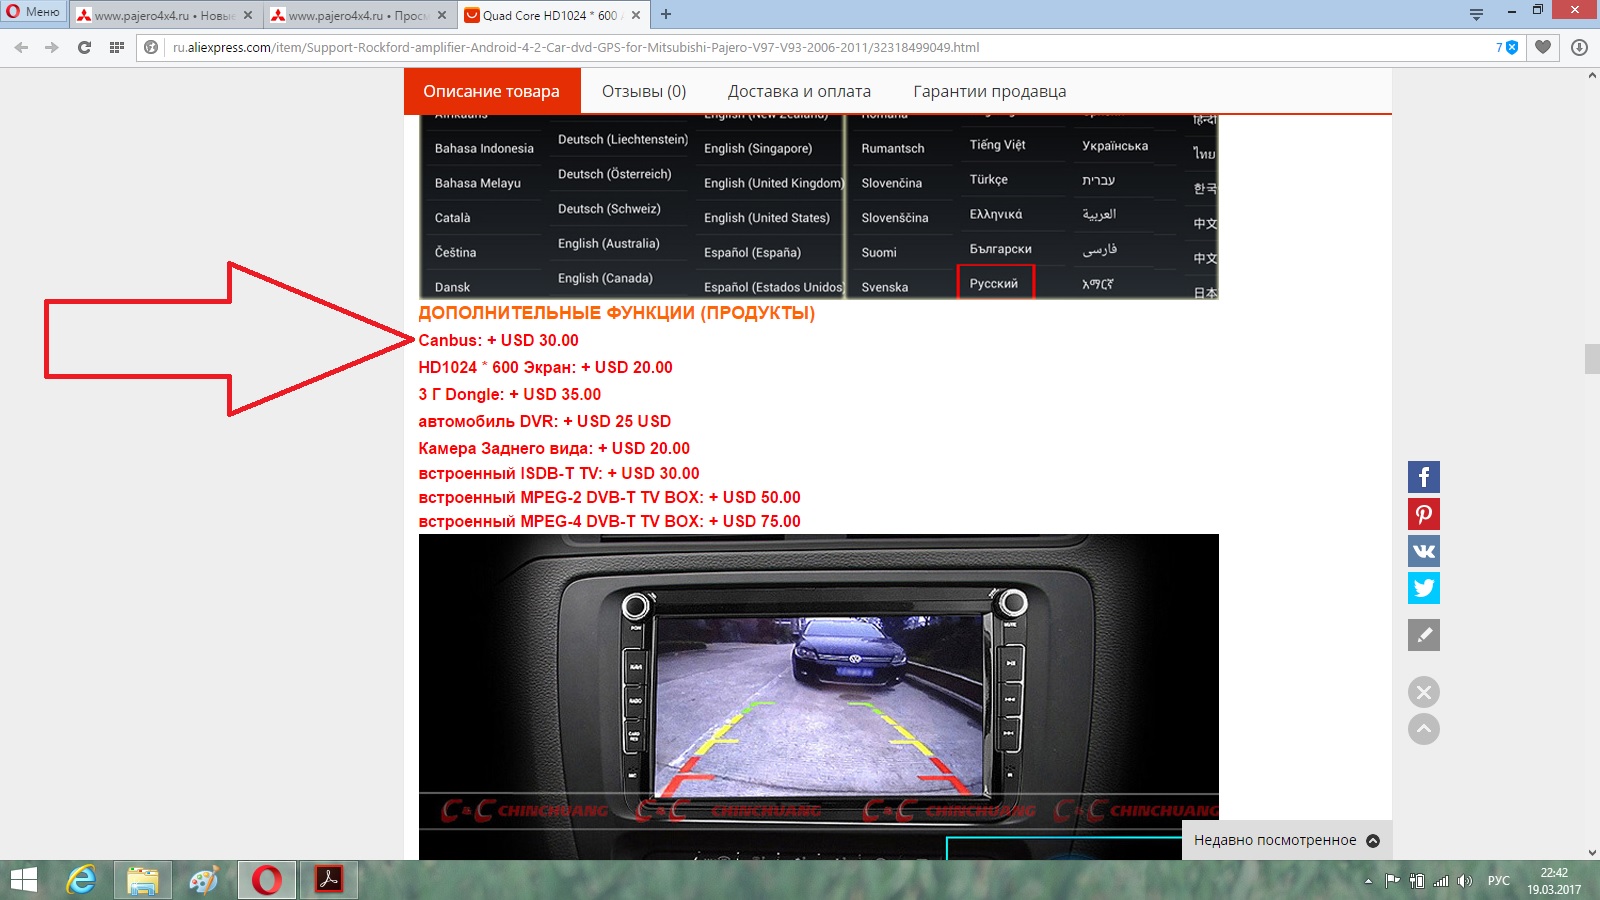Share the page on VK

tap(1424, 551)
